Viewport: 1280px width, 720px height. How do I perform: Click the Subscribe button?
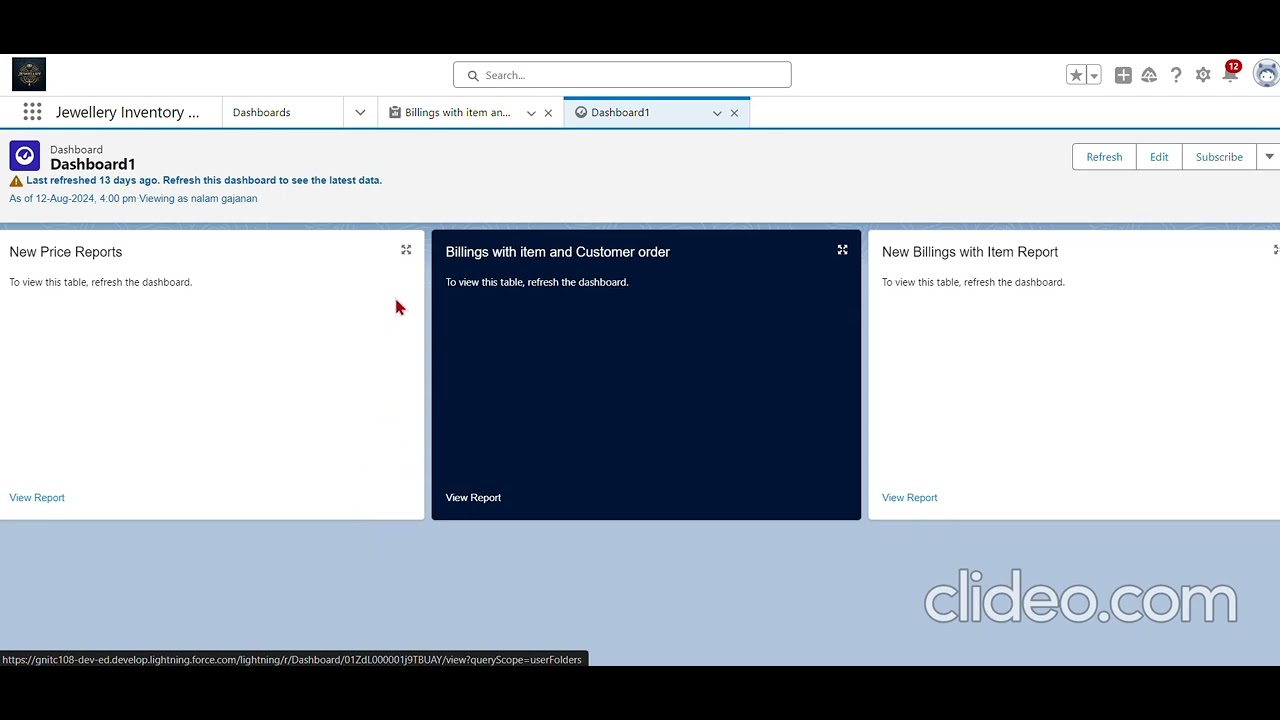coord(1219,157)
